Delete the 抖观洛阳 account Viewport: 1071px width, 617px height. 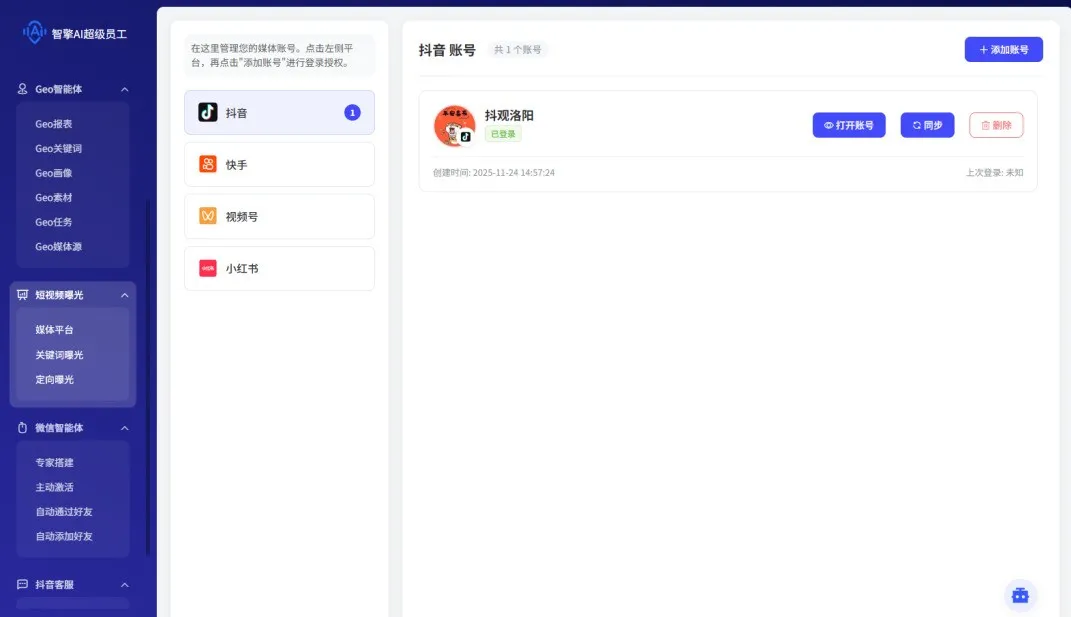(996, 125)
